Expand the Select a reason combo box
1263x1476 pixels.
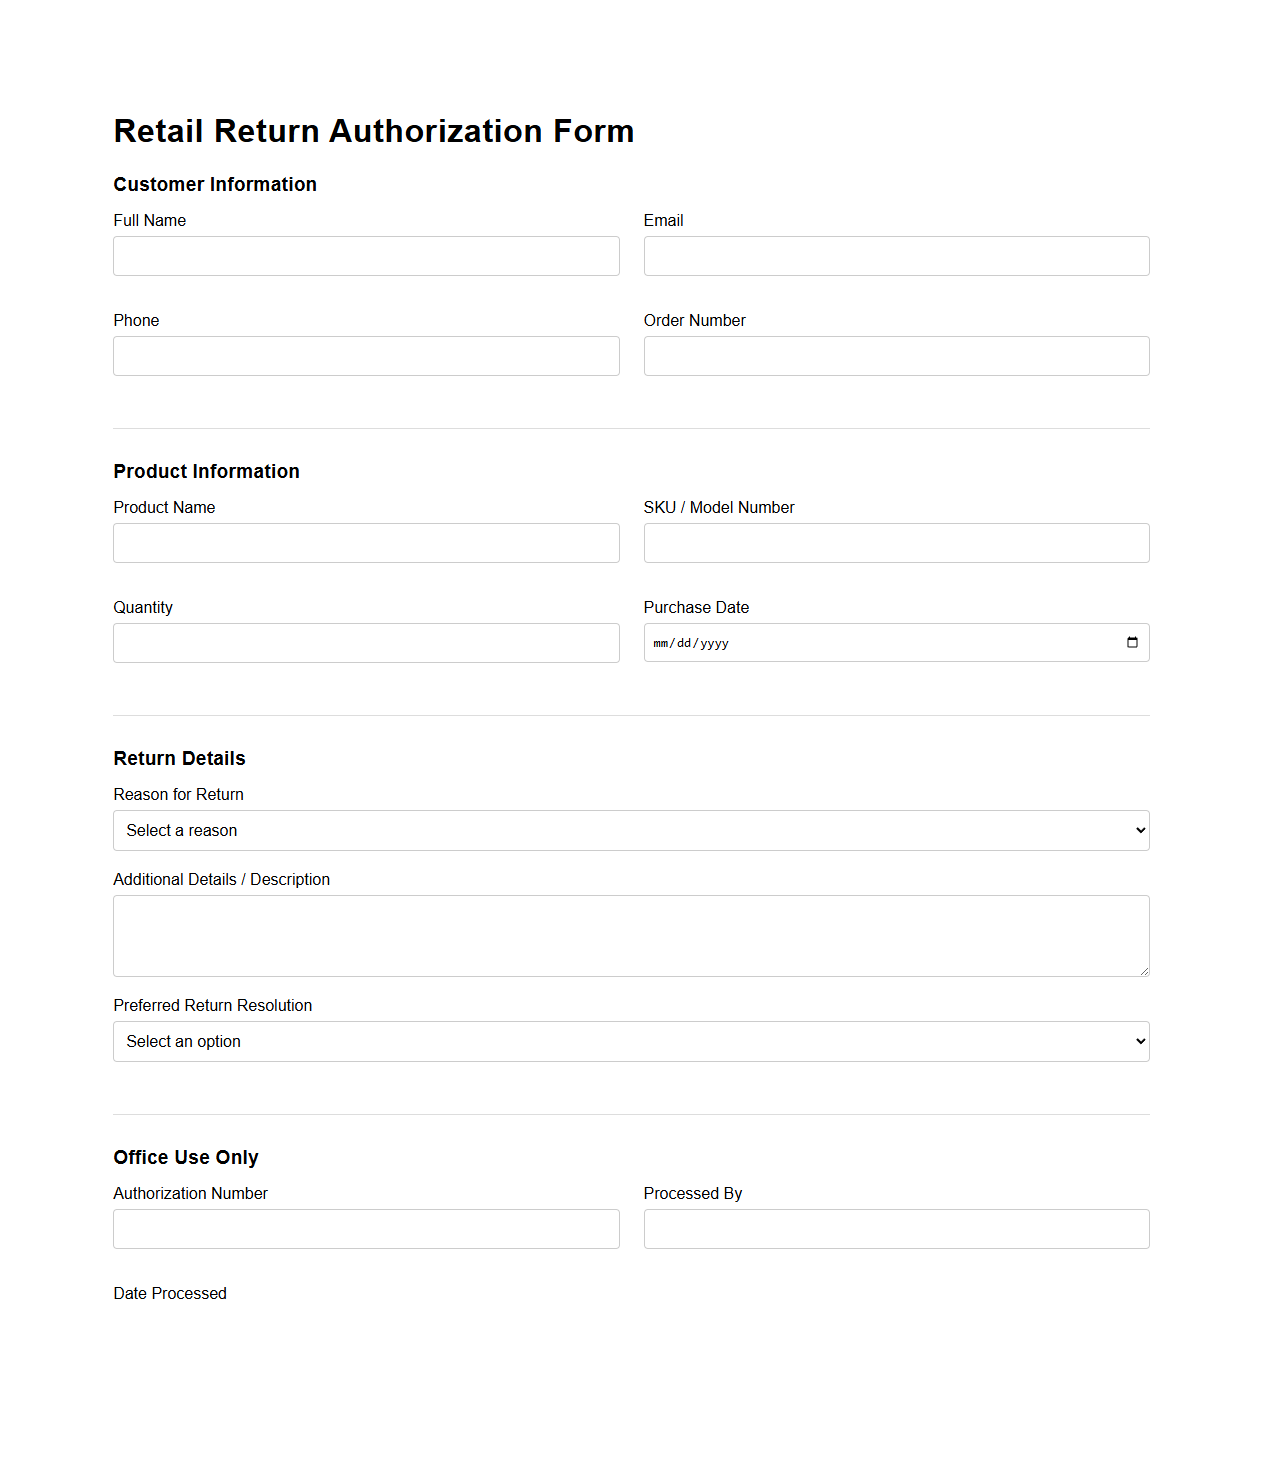tap(631, 830)
